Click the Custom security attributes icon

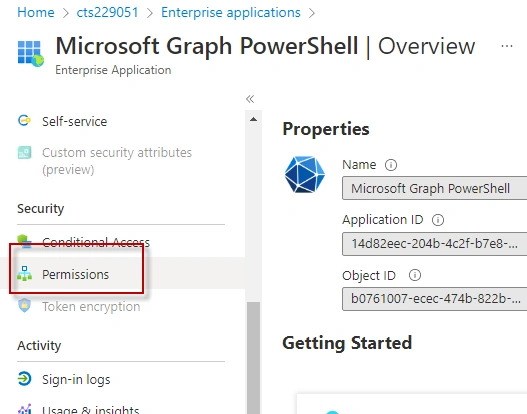pyautogui.click(x=25, y=152)
